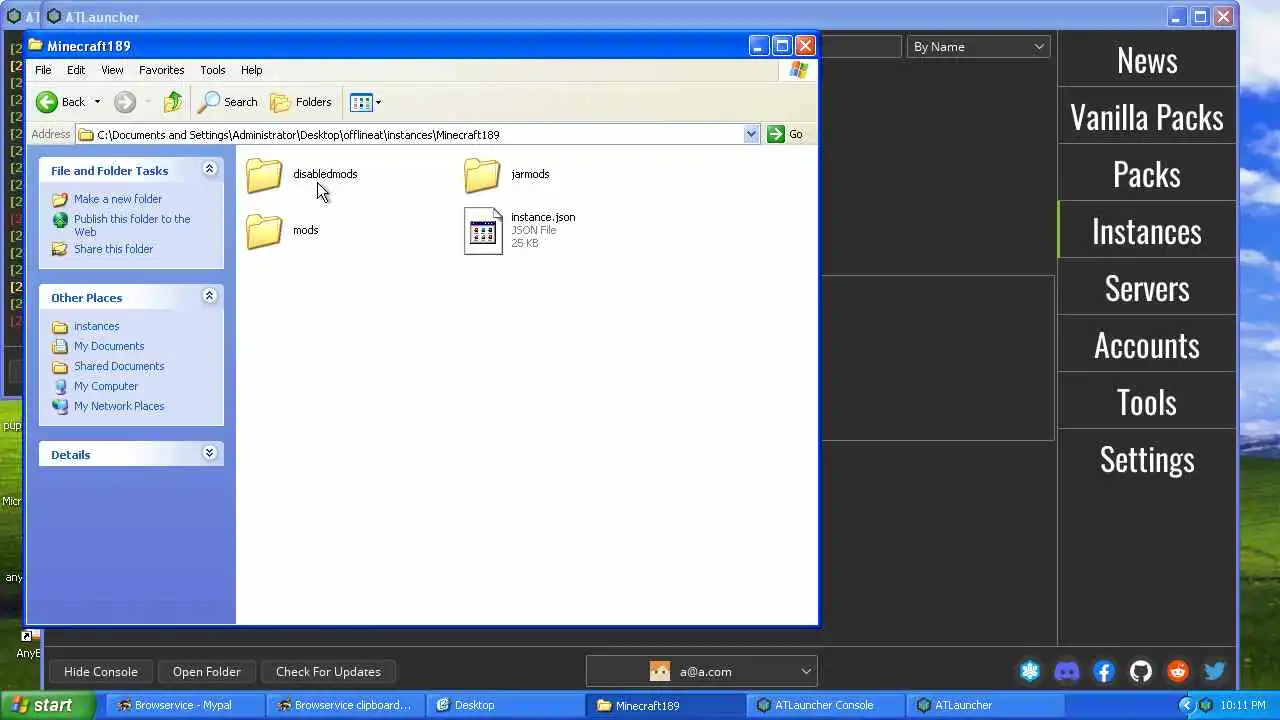Open the Views dropdown arrow

tap(378, 102)
